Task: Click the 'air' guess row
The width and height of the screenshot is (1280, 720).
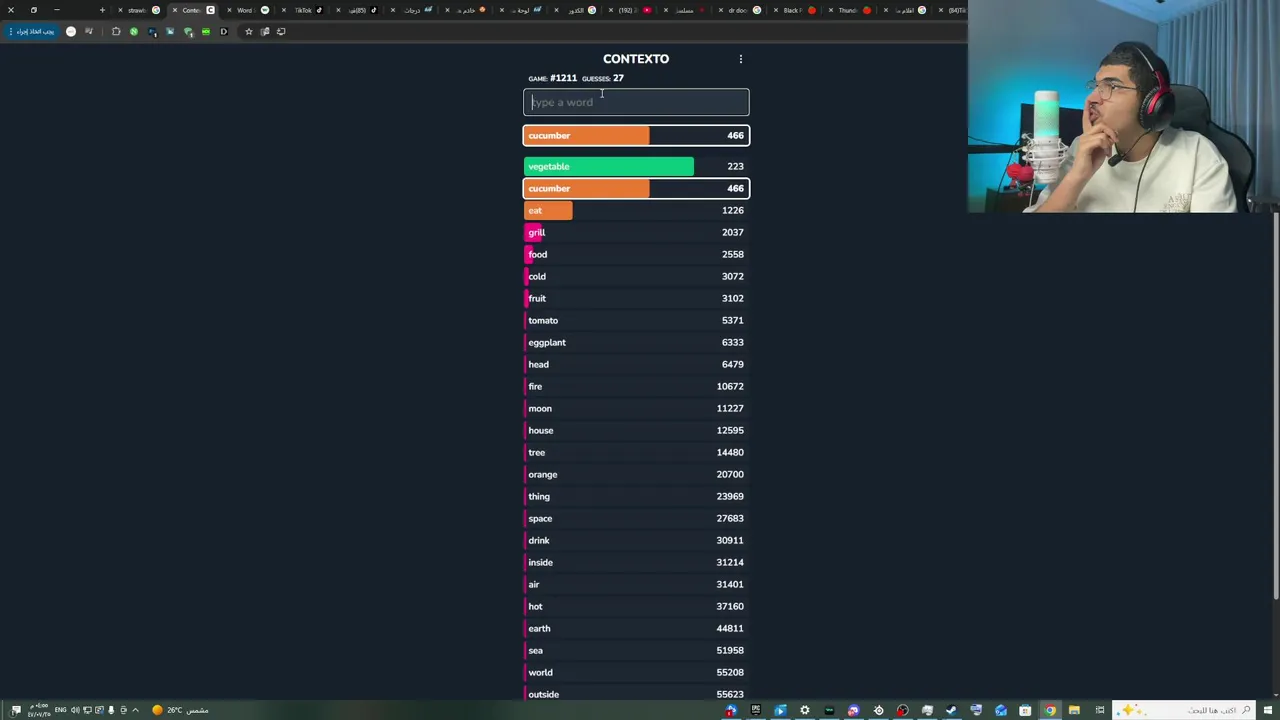Action: point(636,584)
